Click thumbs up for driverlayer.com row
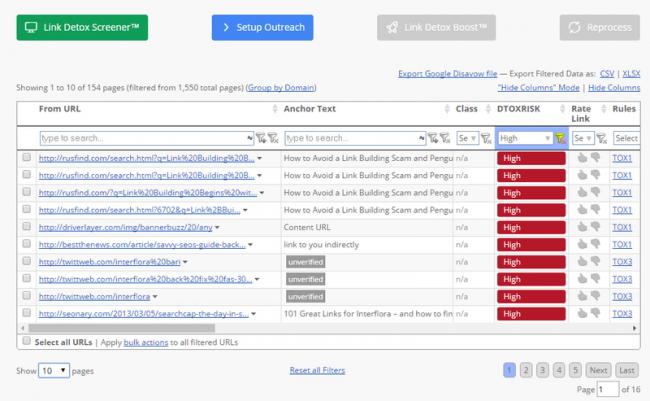Screen dimensions: 650x401 click(x=582, y=227)
